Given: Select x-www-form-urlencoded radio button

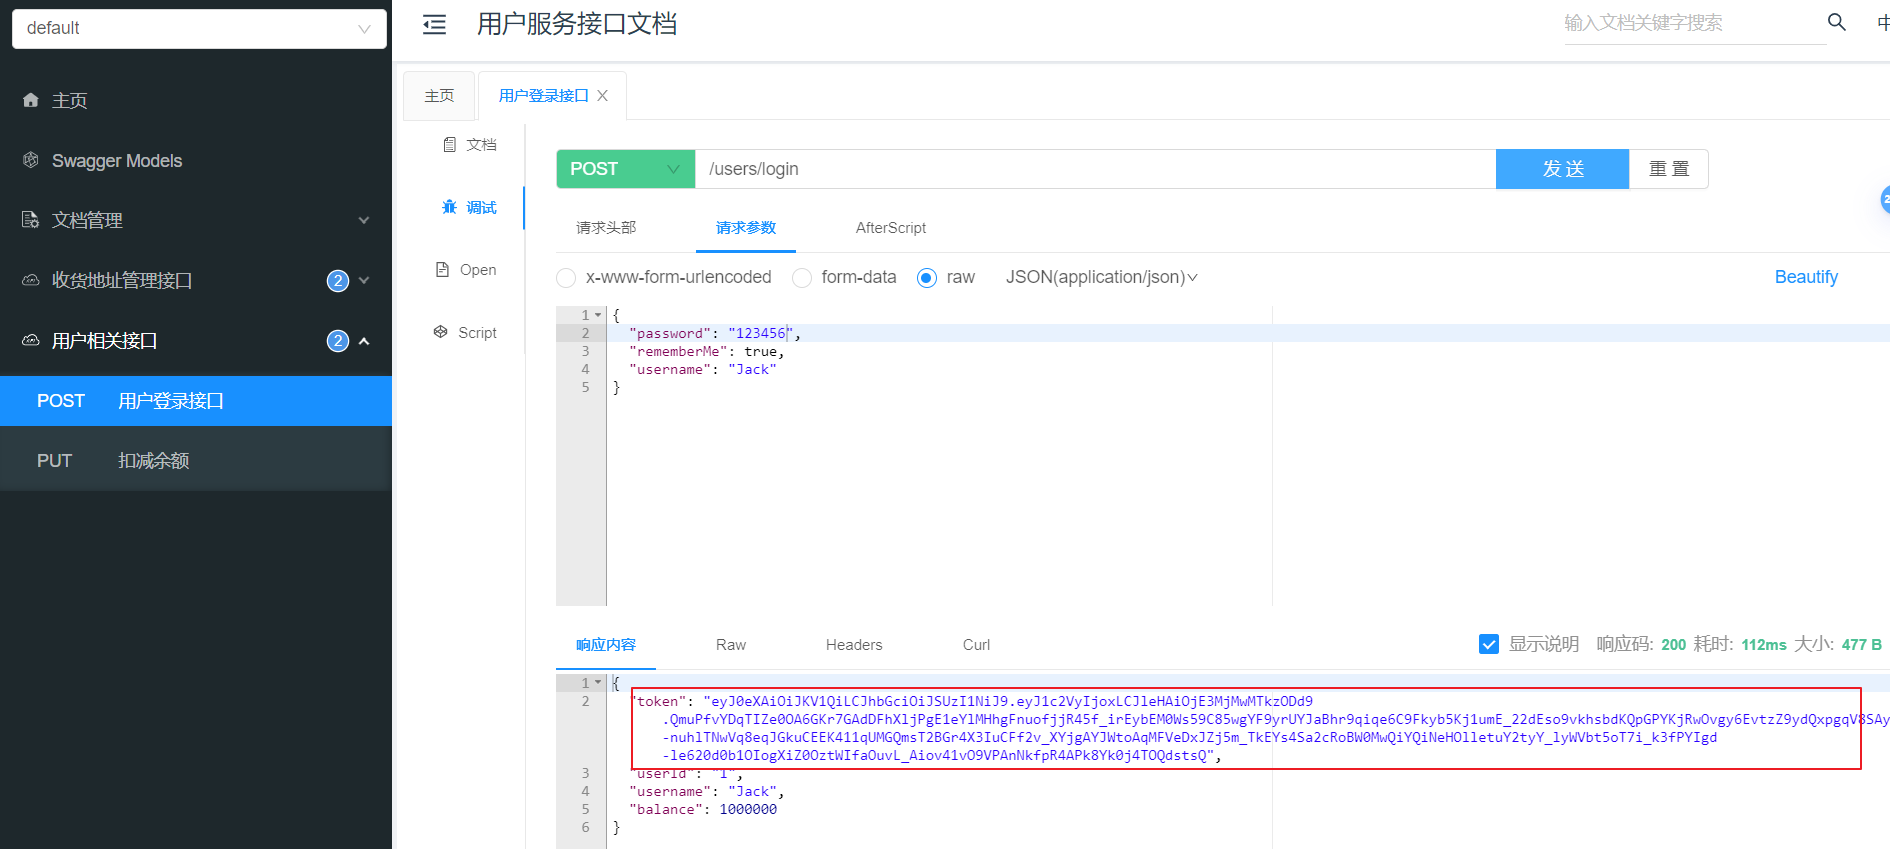Looking at the screenshot, I should click(566, 278).
